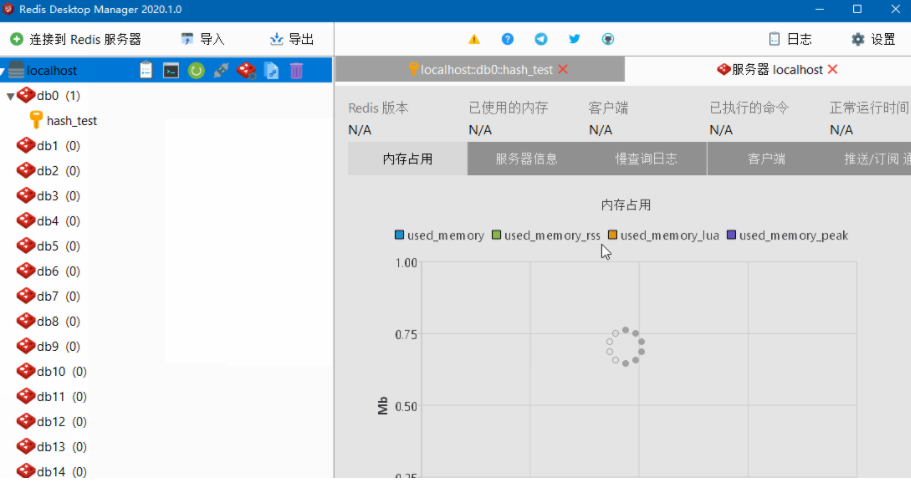Click the red db5 database icon
The height and width of the screenshot is (484, 911).
click(26, 246)
